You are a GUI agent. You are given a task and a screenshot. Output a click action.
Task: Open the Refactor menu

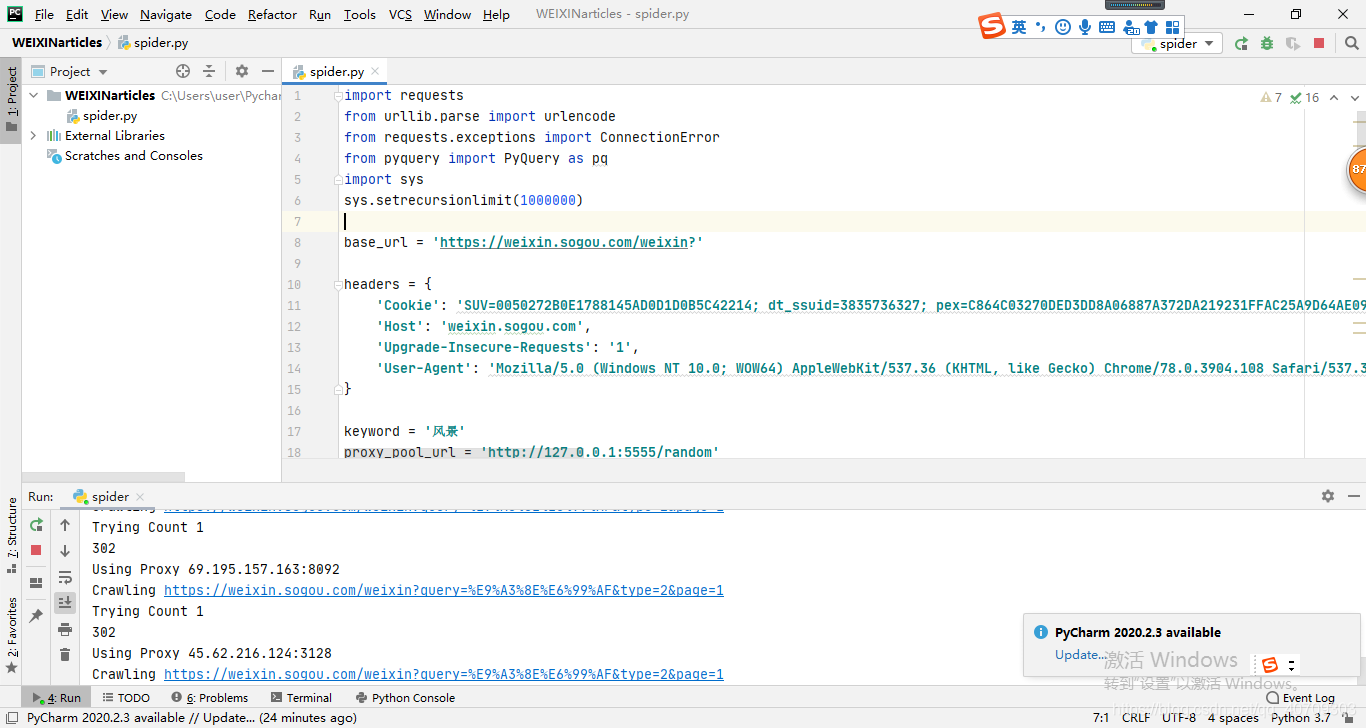click(x=272, y=14)
